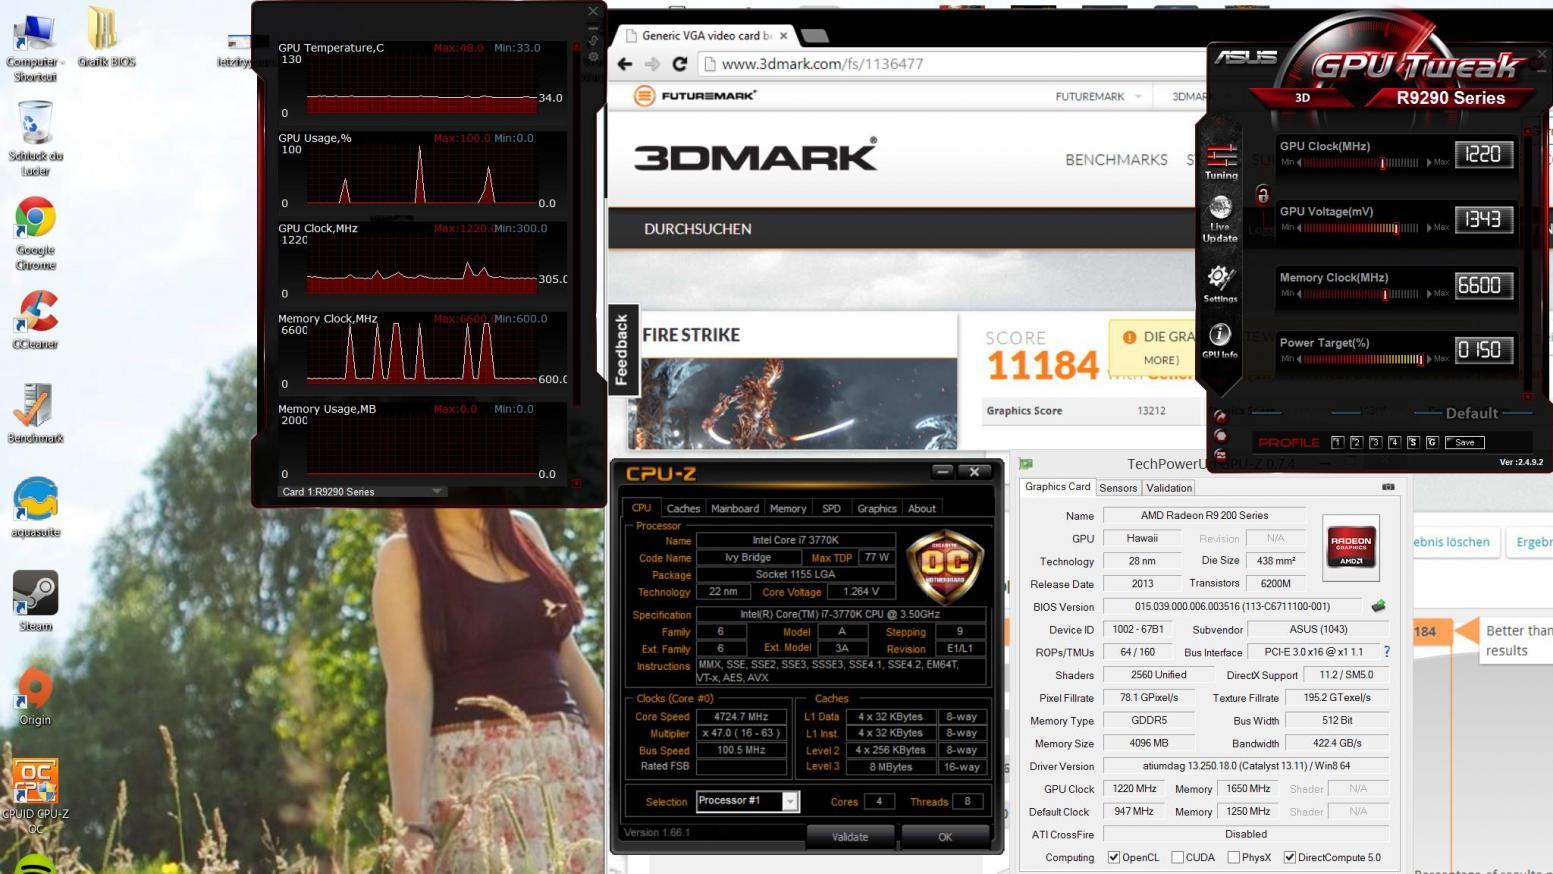Adjust the GPU Voltage(mV) slider

pos(1362,228)
